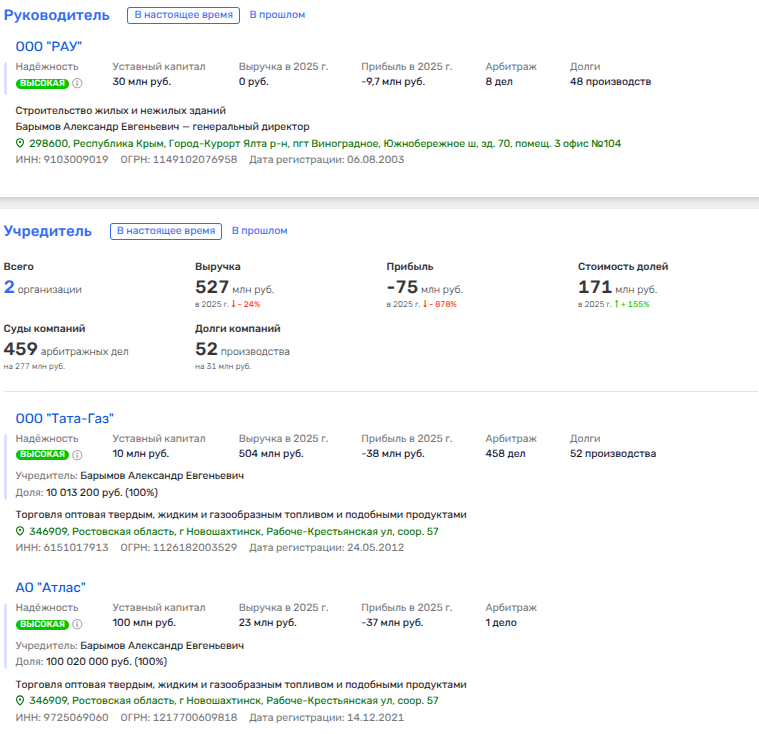Select 'В настоящее время' tab under Руководитель
Viewport: 759px width, 734px height.
pos(183,15)
